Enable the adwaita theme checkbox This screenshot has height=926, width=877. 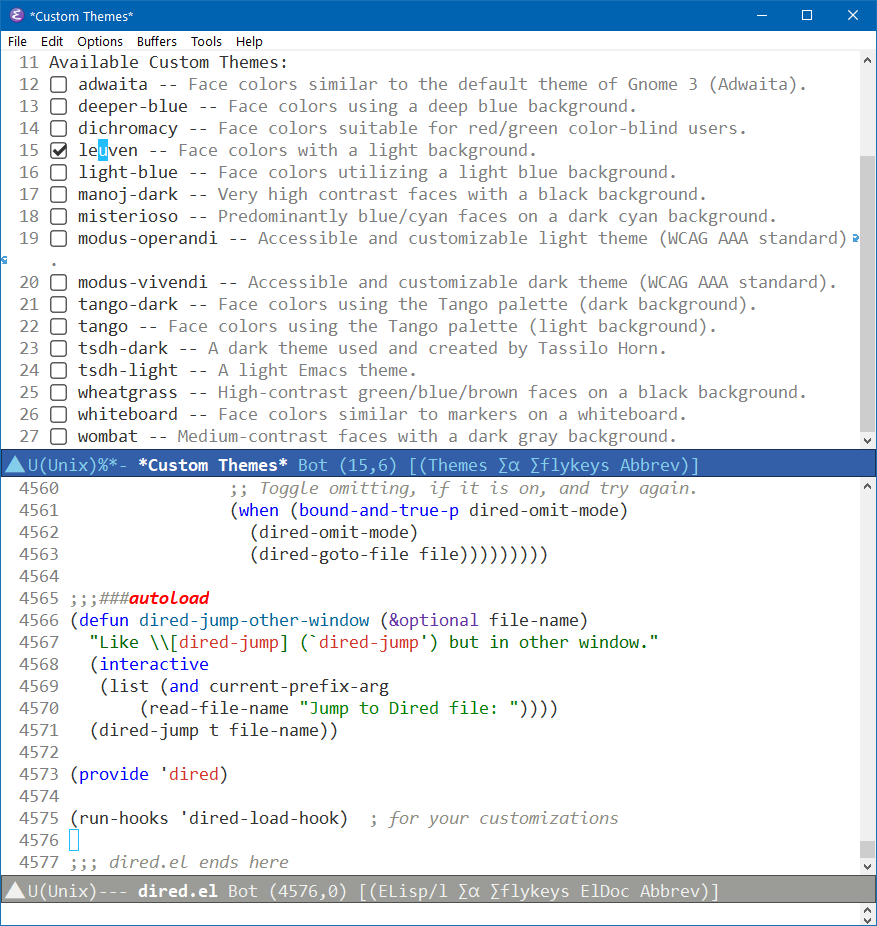coord(58,84)
